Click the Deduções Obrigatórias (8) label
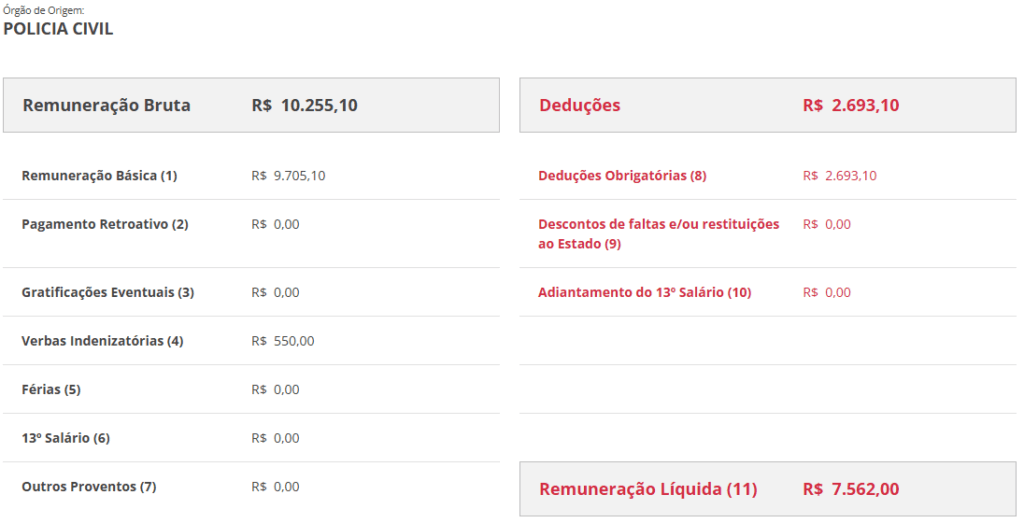The image size is (1024, 523). [x=622, y=176]
